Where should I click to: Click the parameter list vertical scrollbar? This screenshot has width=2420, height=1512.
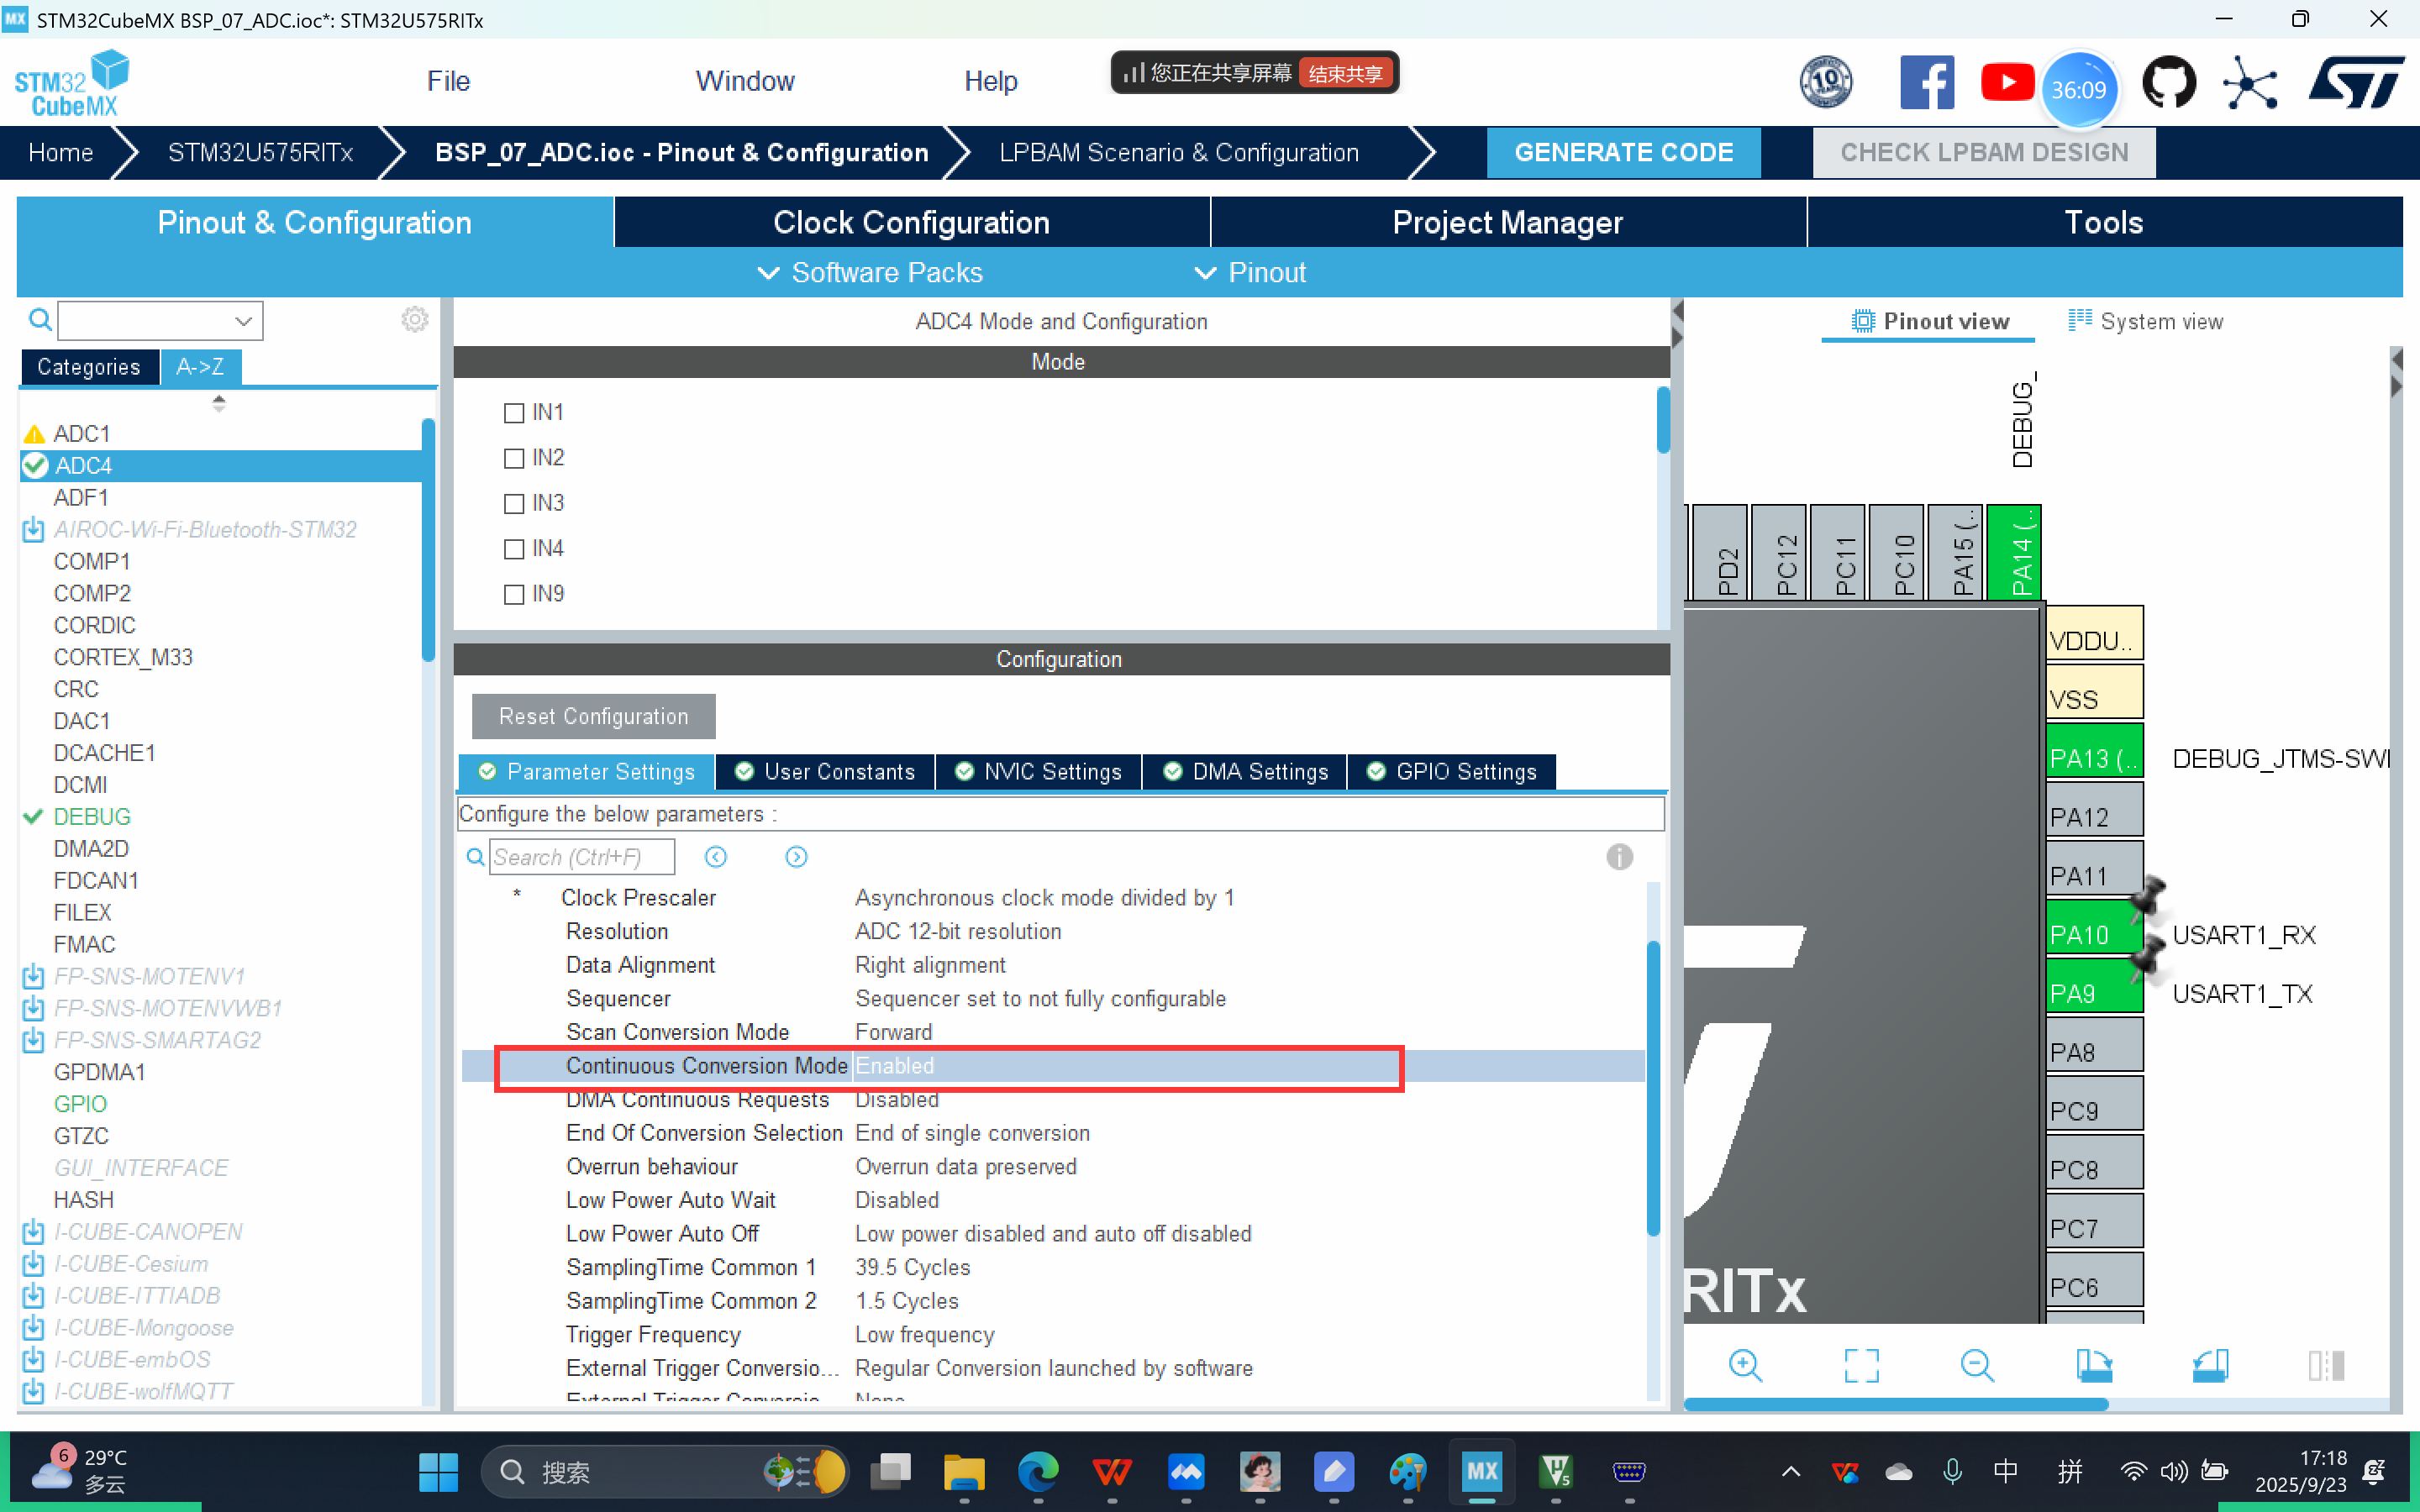[1652, 1088]
